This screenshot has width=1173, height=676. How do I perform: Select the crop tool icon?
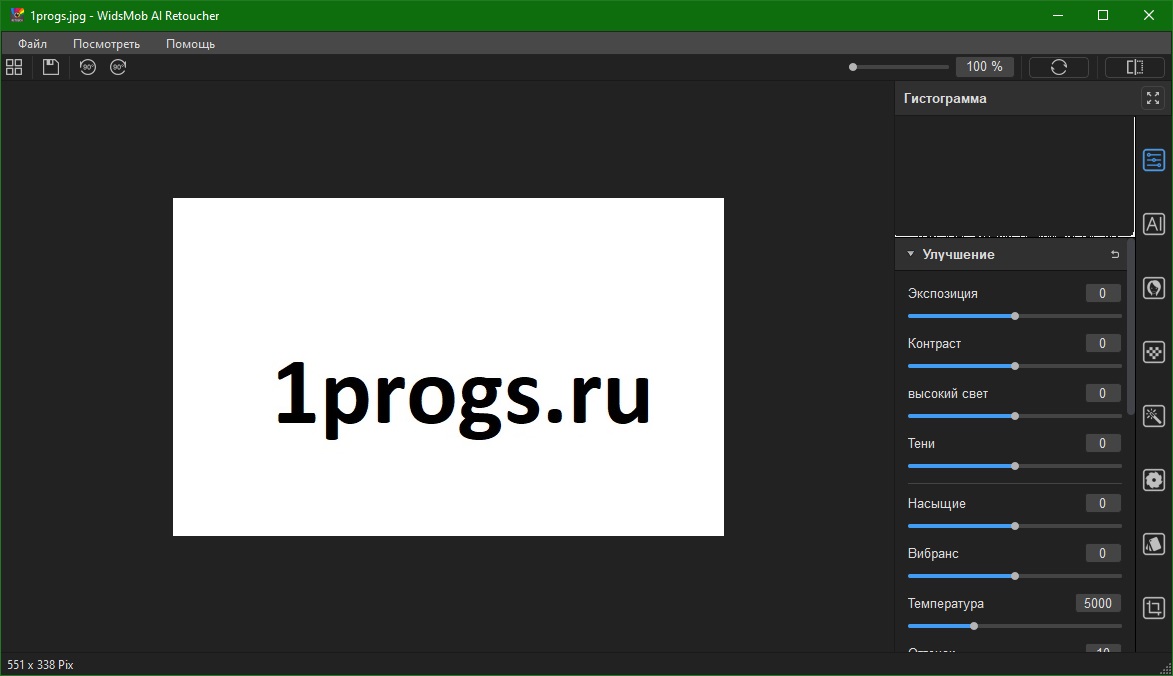tap(1154, 608)
